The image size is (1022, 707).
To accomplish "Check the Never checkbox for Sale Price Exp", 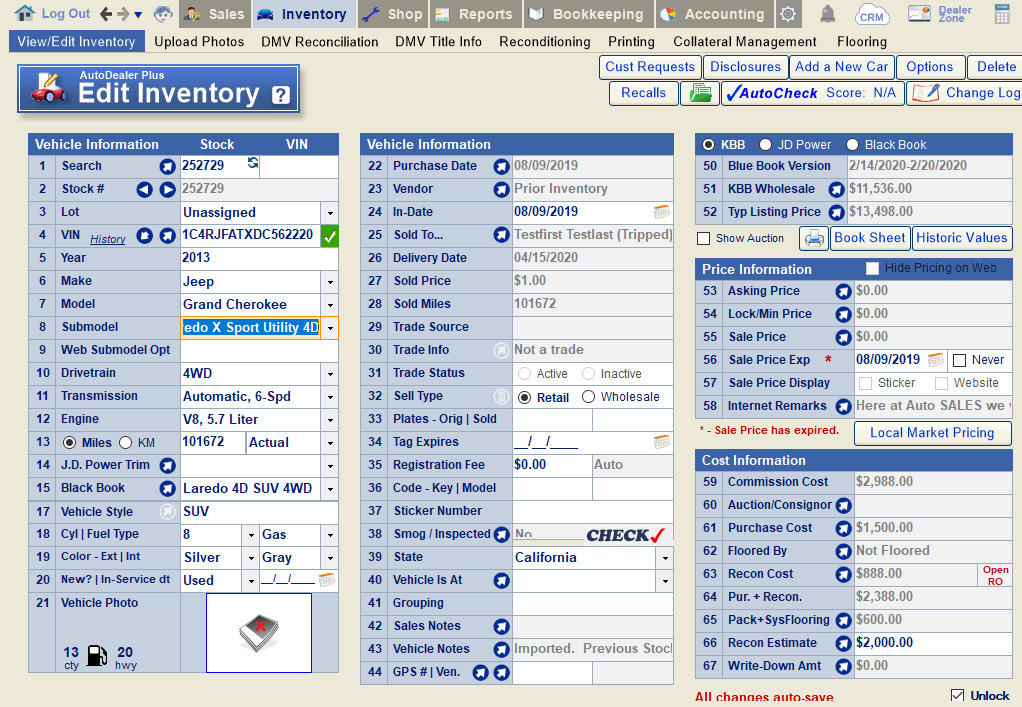I will pyautogui.click(x=959, y=360).
